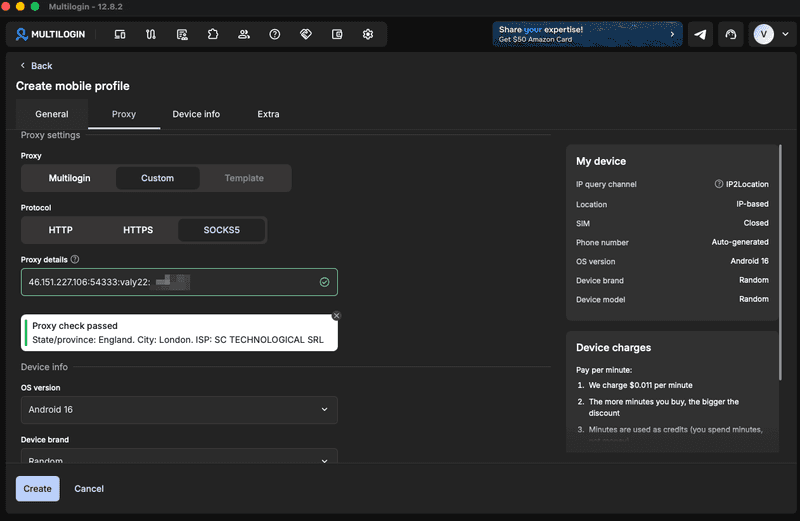This screenshot has height=521, width=800.
Task: Expand the account menu chevron
Action: tap(786, 34)
